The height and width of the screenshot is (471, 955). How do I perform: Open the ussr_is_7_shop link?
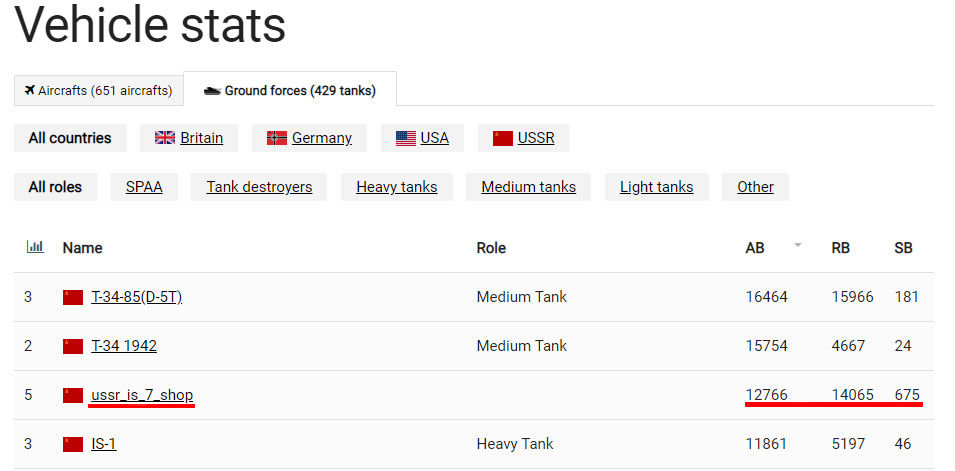pyautogui.click(x=142, y=395)
